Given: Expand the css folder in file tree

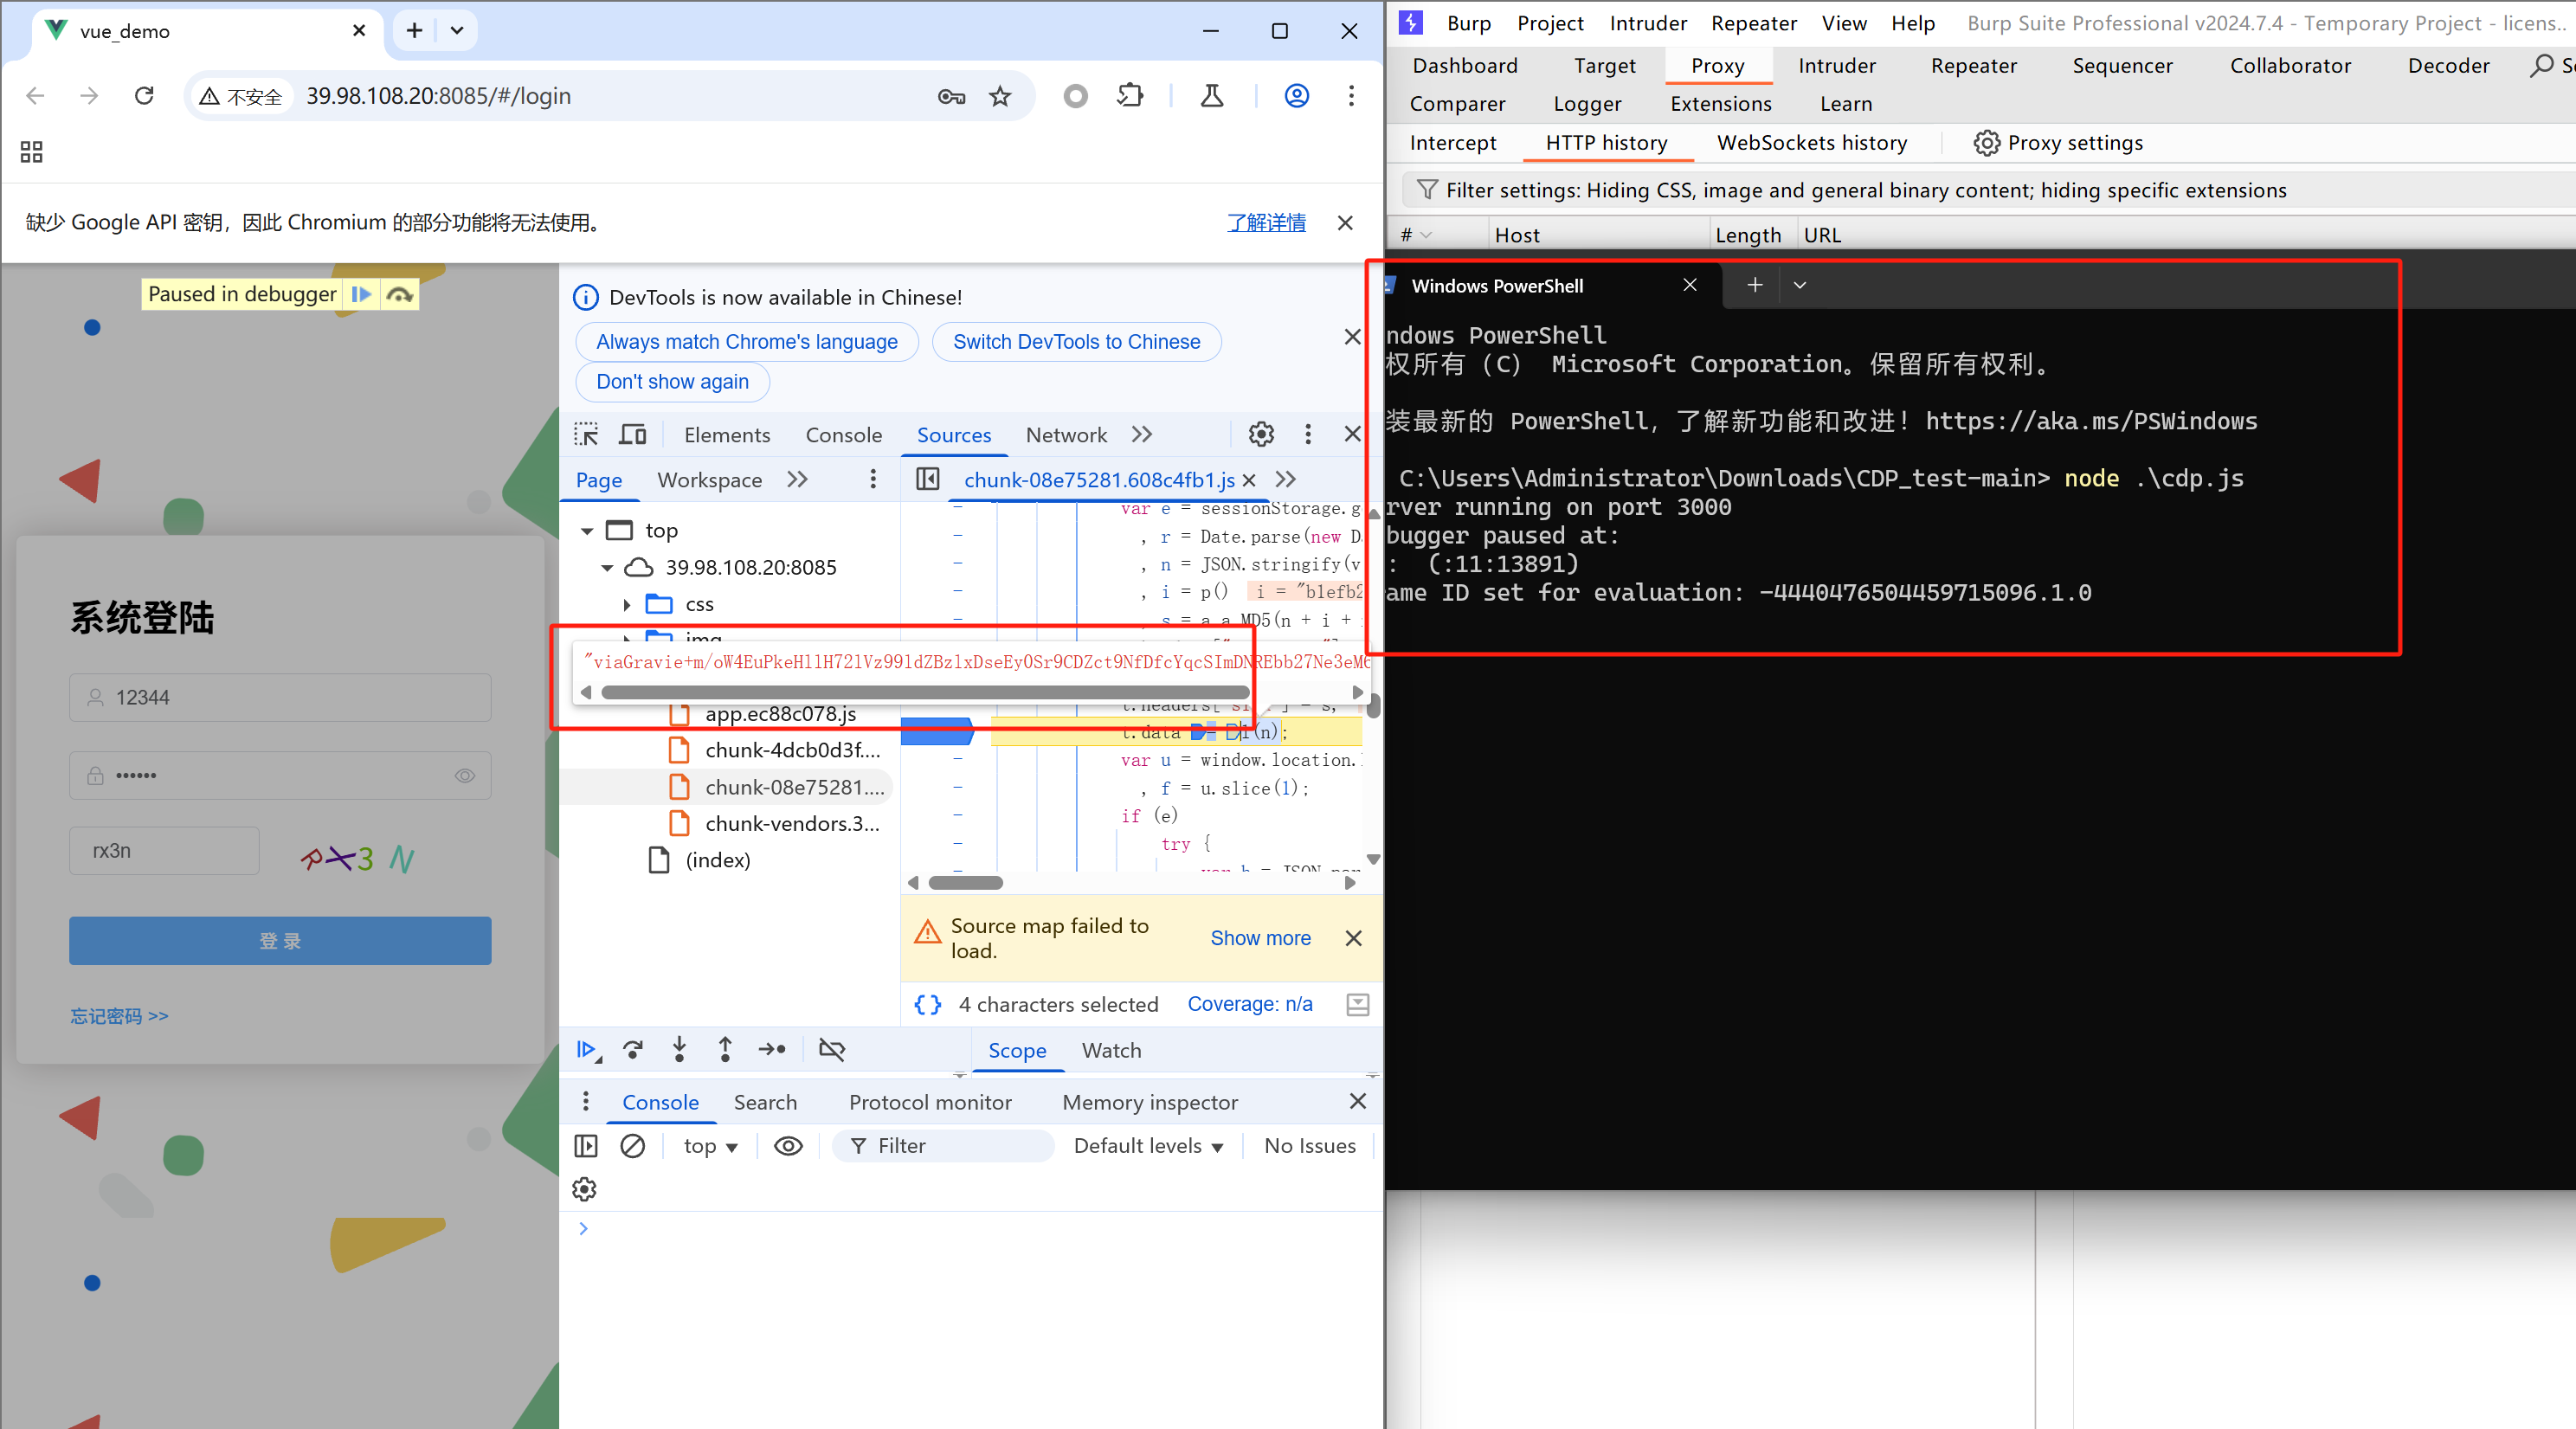Looking at the screenshot, I should (627, 605).
